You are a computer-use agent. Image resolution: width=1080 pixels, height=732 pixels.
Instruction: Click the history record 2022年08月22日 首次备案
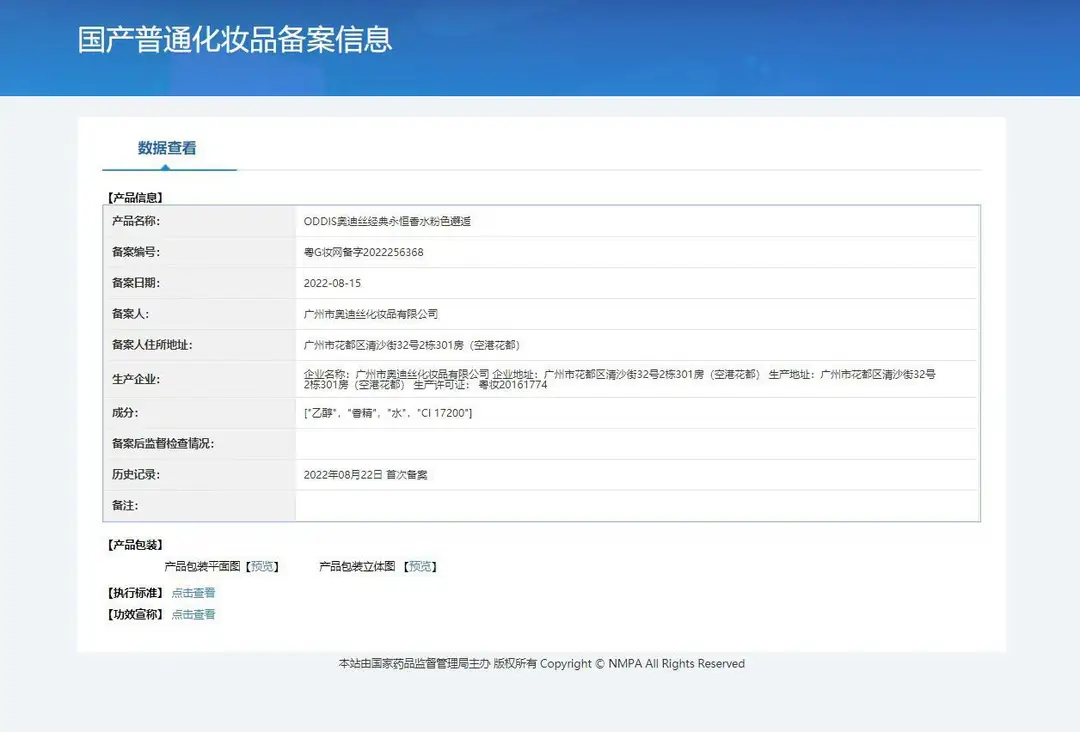[x=365, y=474]
